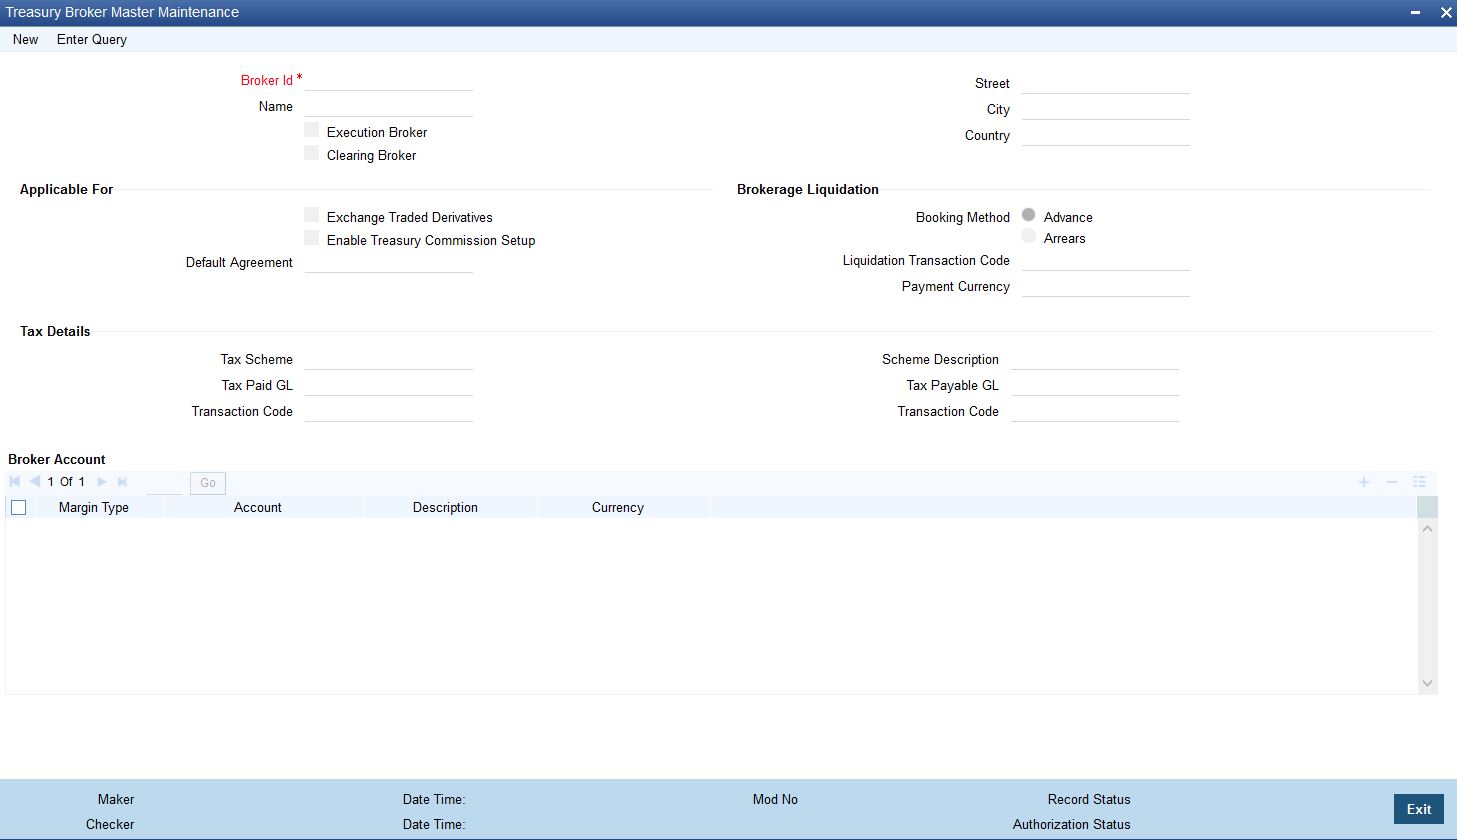
Task: Click the Currency column header
Action: point(618,508)
